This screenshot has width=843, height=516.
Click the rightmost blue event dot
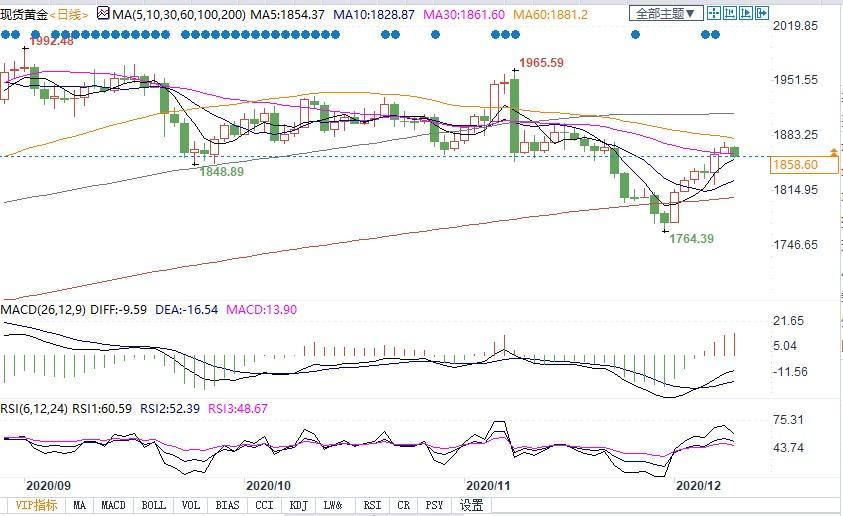pyautogui.click(x=715, y=33)
